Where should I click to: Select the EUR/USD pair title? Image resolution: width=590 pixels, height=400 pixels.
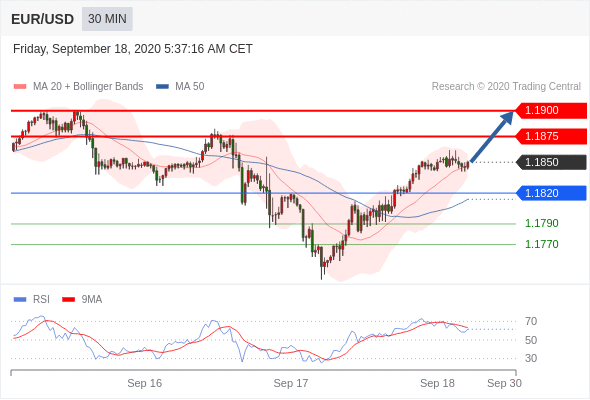pos(43,19)
